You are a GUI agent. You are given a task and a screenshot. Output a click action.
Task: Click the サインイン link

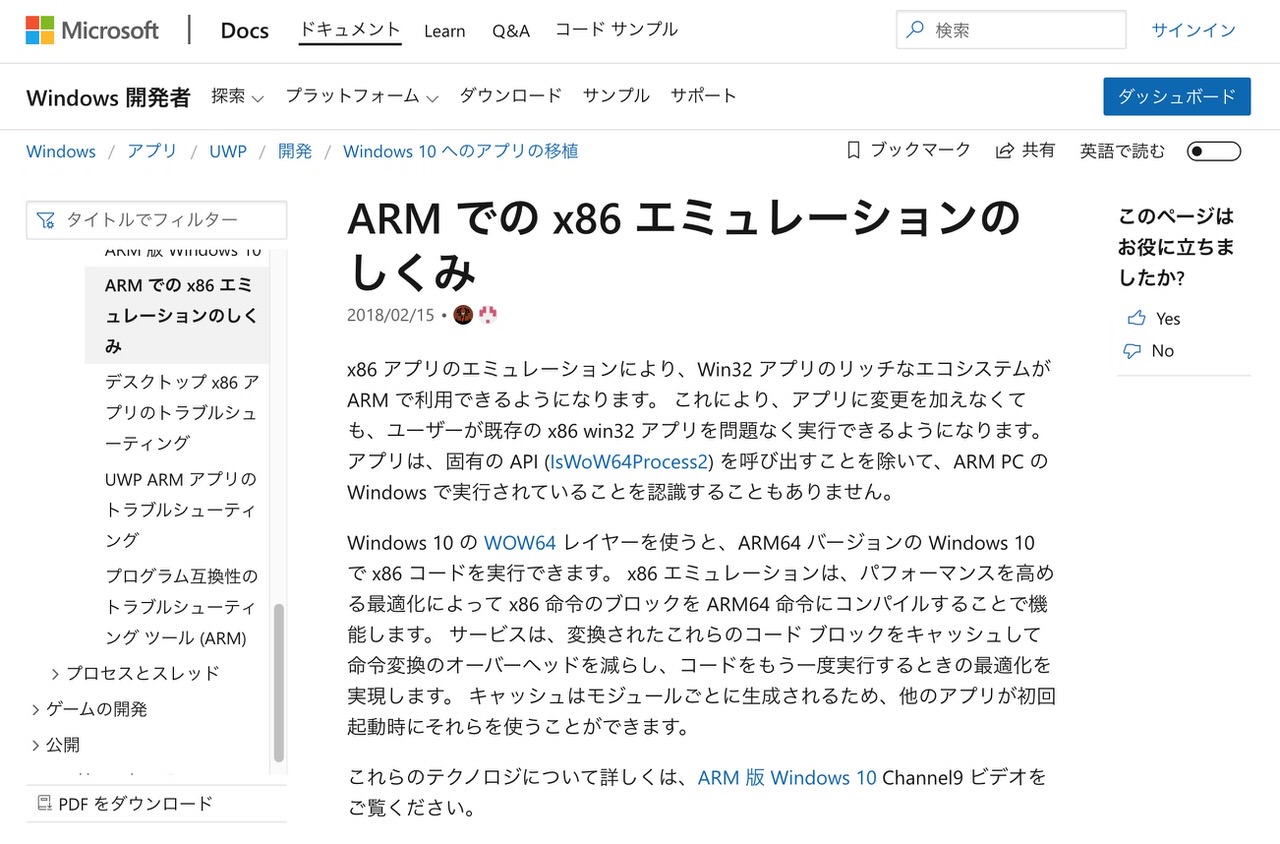(x=1193, y=30)
